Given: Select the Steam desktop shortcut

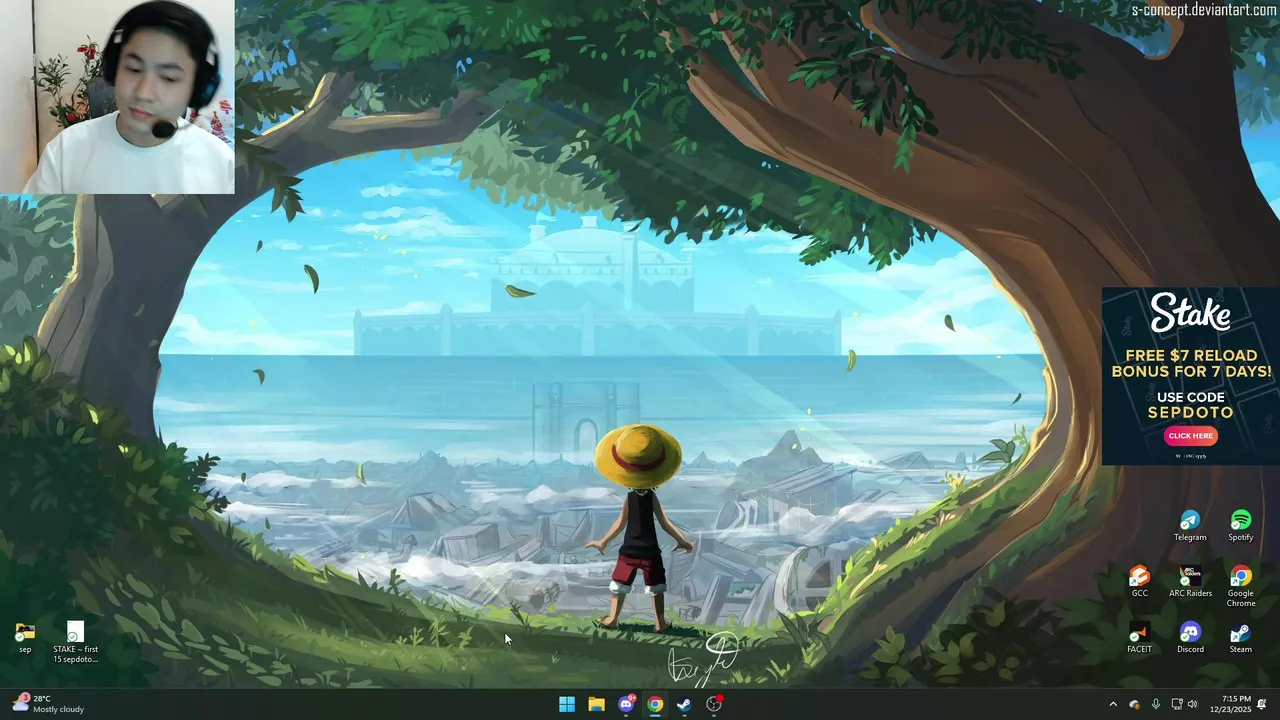Looking at the screenshot, I should (x=1241, y=637).
